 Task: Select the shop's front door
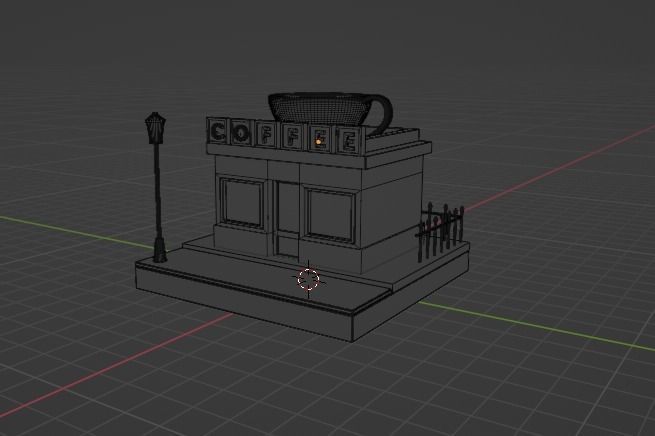click(288, 219)
